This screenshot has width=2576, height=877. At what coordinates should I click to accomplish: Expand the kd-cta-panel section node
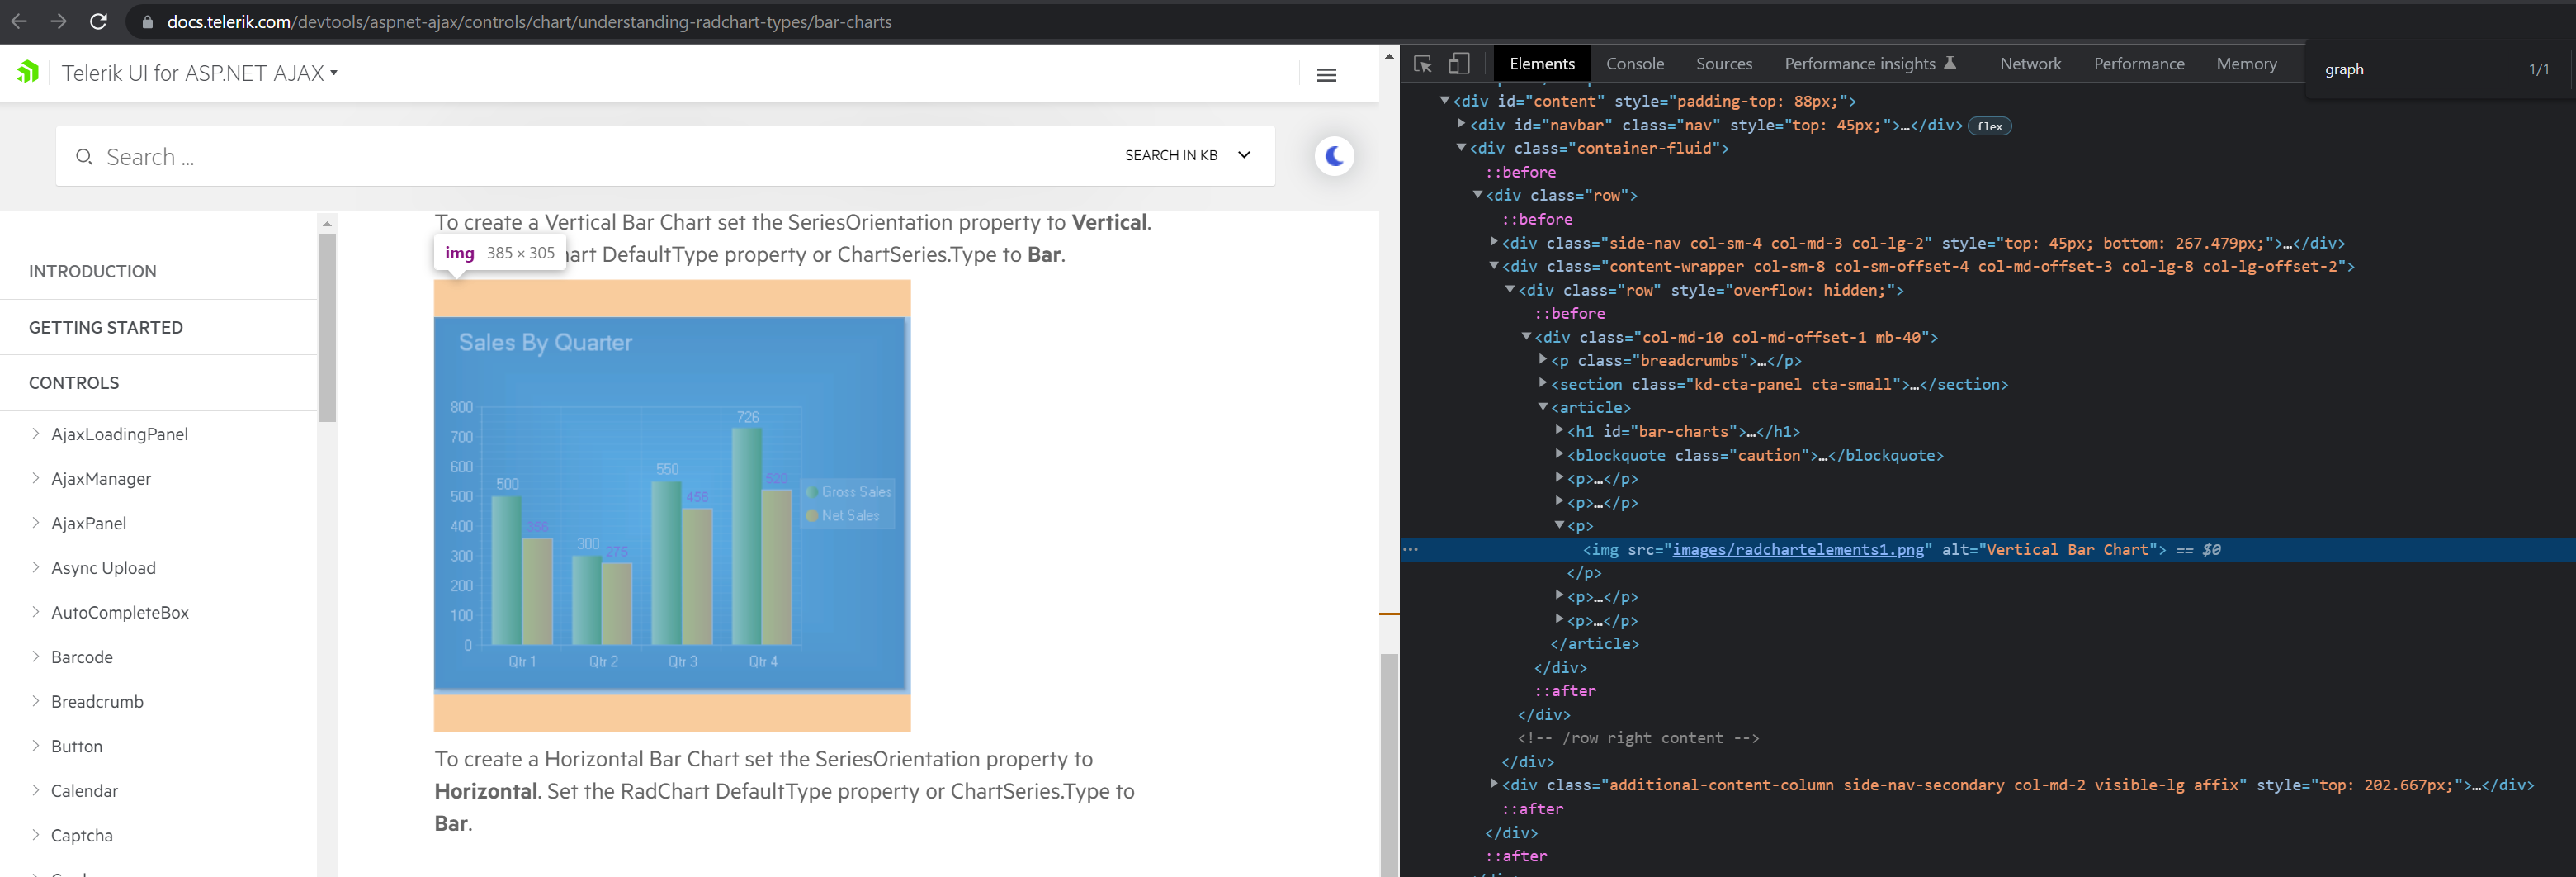(x=1543, y=383)
